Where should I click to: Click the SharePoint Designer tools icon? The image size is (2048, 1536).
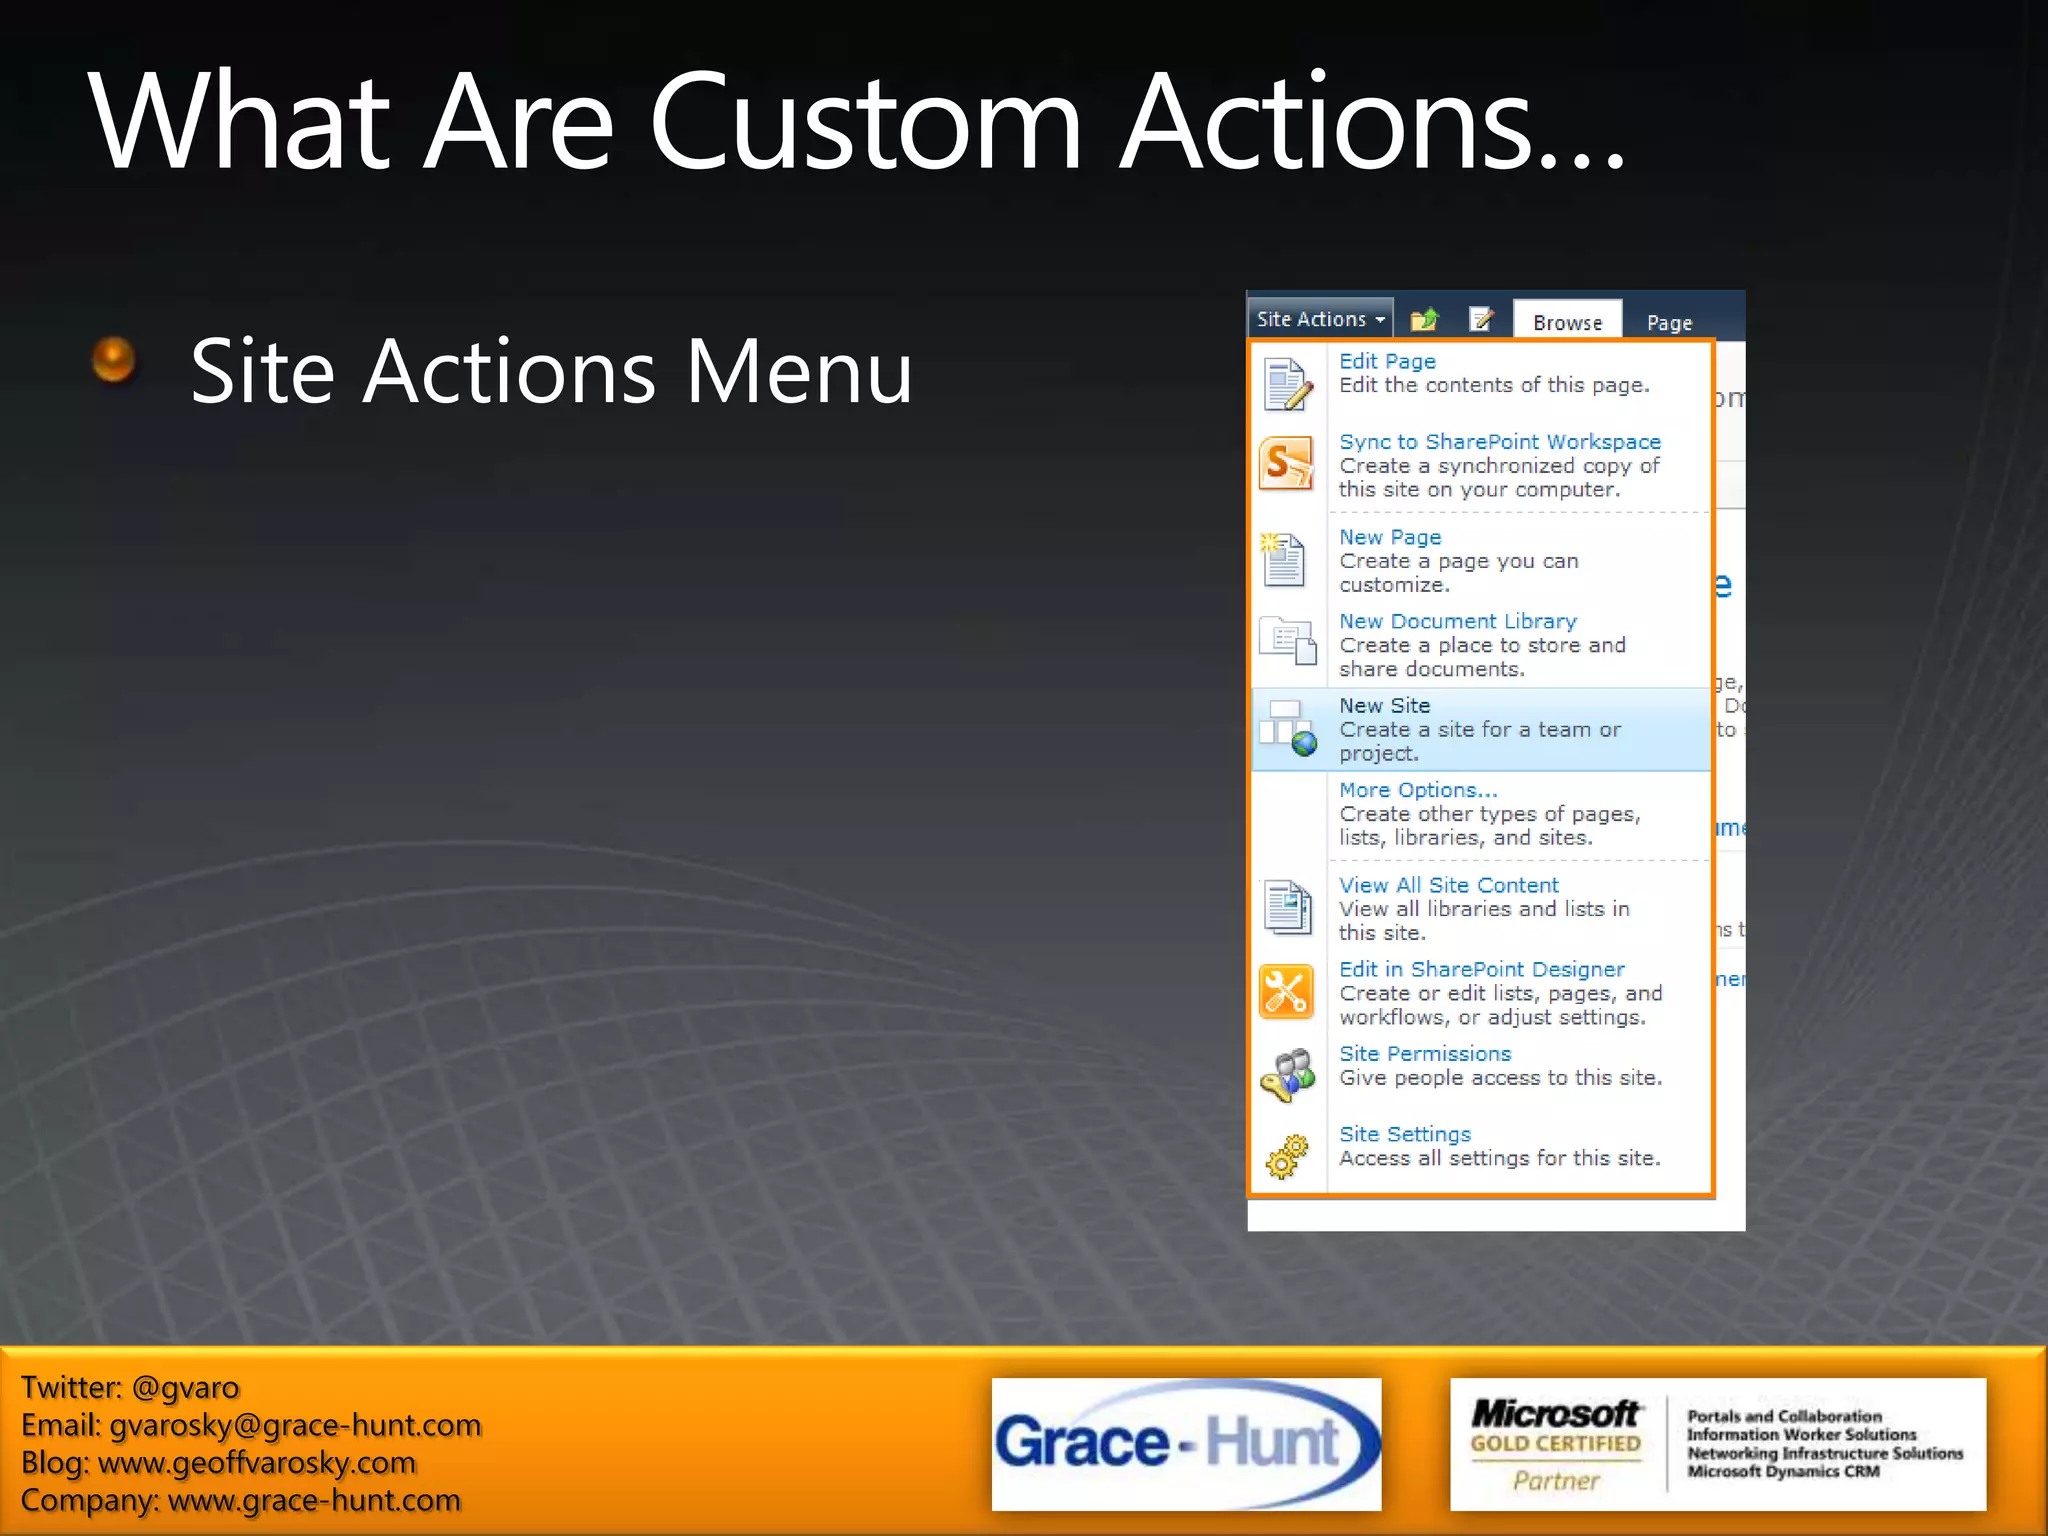click(1286, 992)
